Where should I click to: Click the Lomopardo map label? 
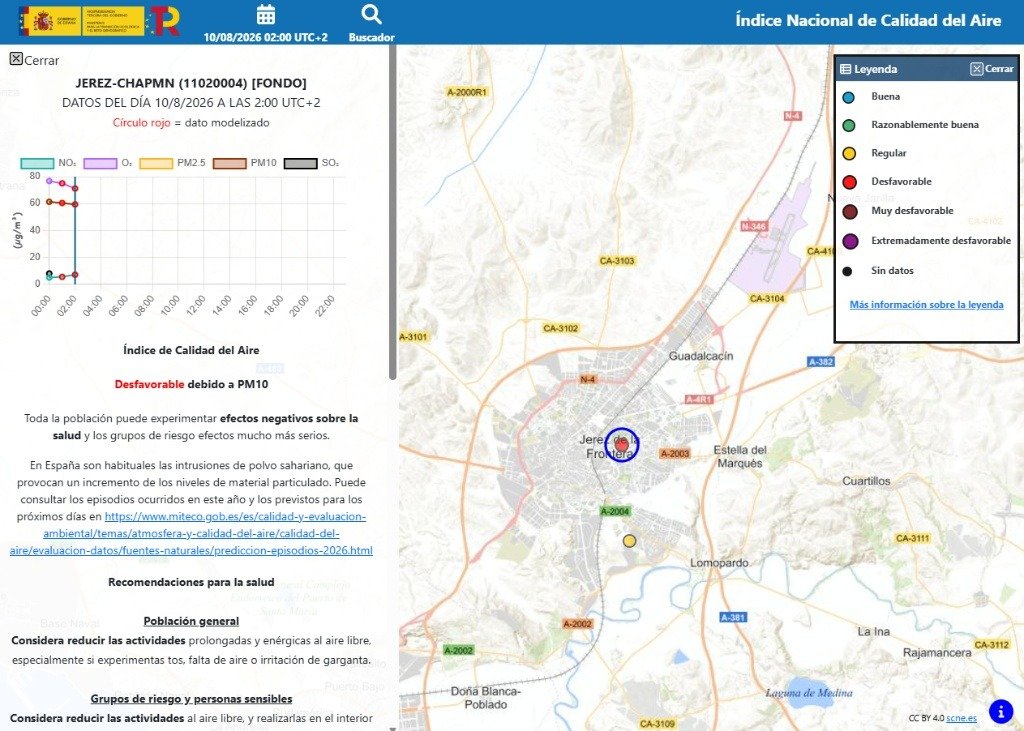pos(719,562)
